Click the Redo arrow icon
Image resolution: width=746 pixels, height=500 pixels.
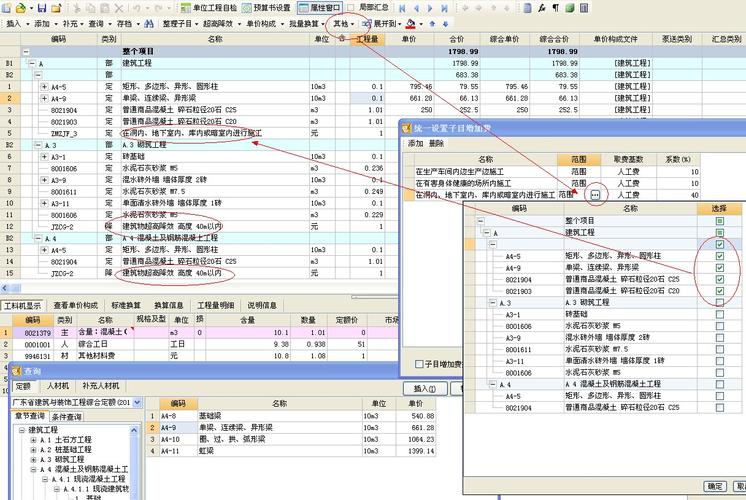pyautogui.click(x=158, y=8)
